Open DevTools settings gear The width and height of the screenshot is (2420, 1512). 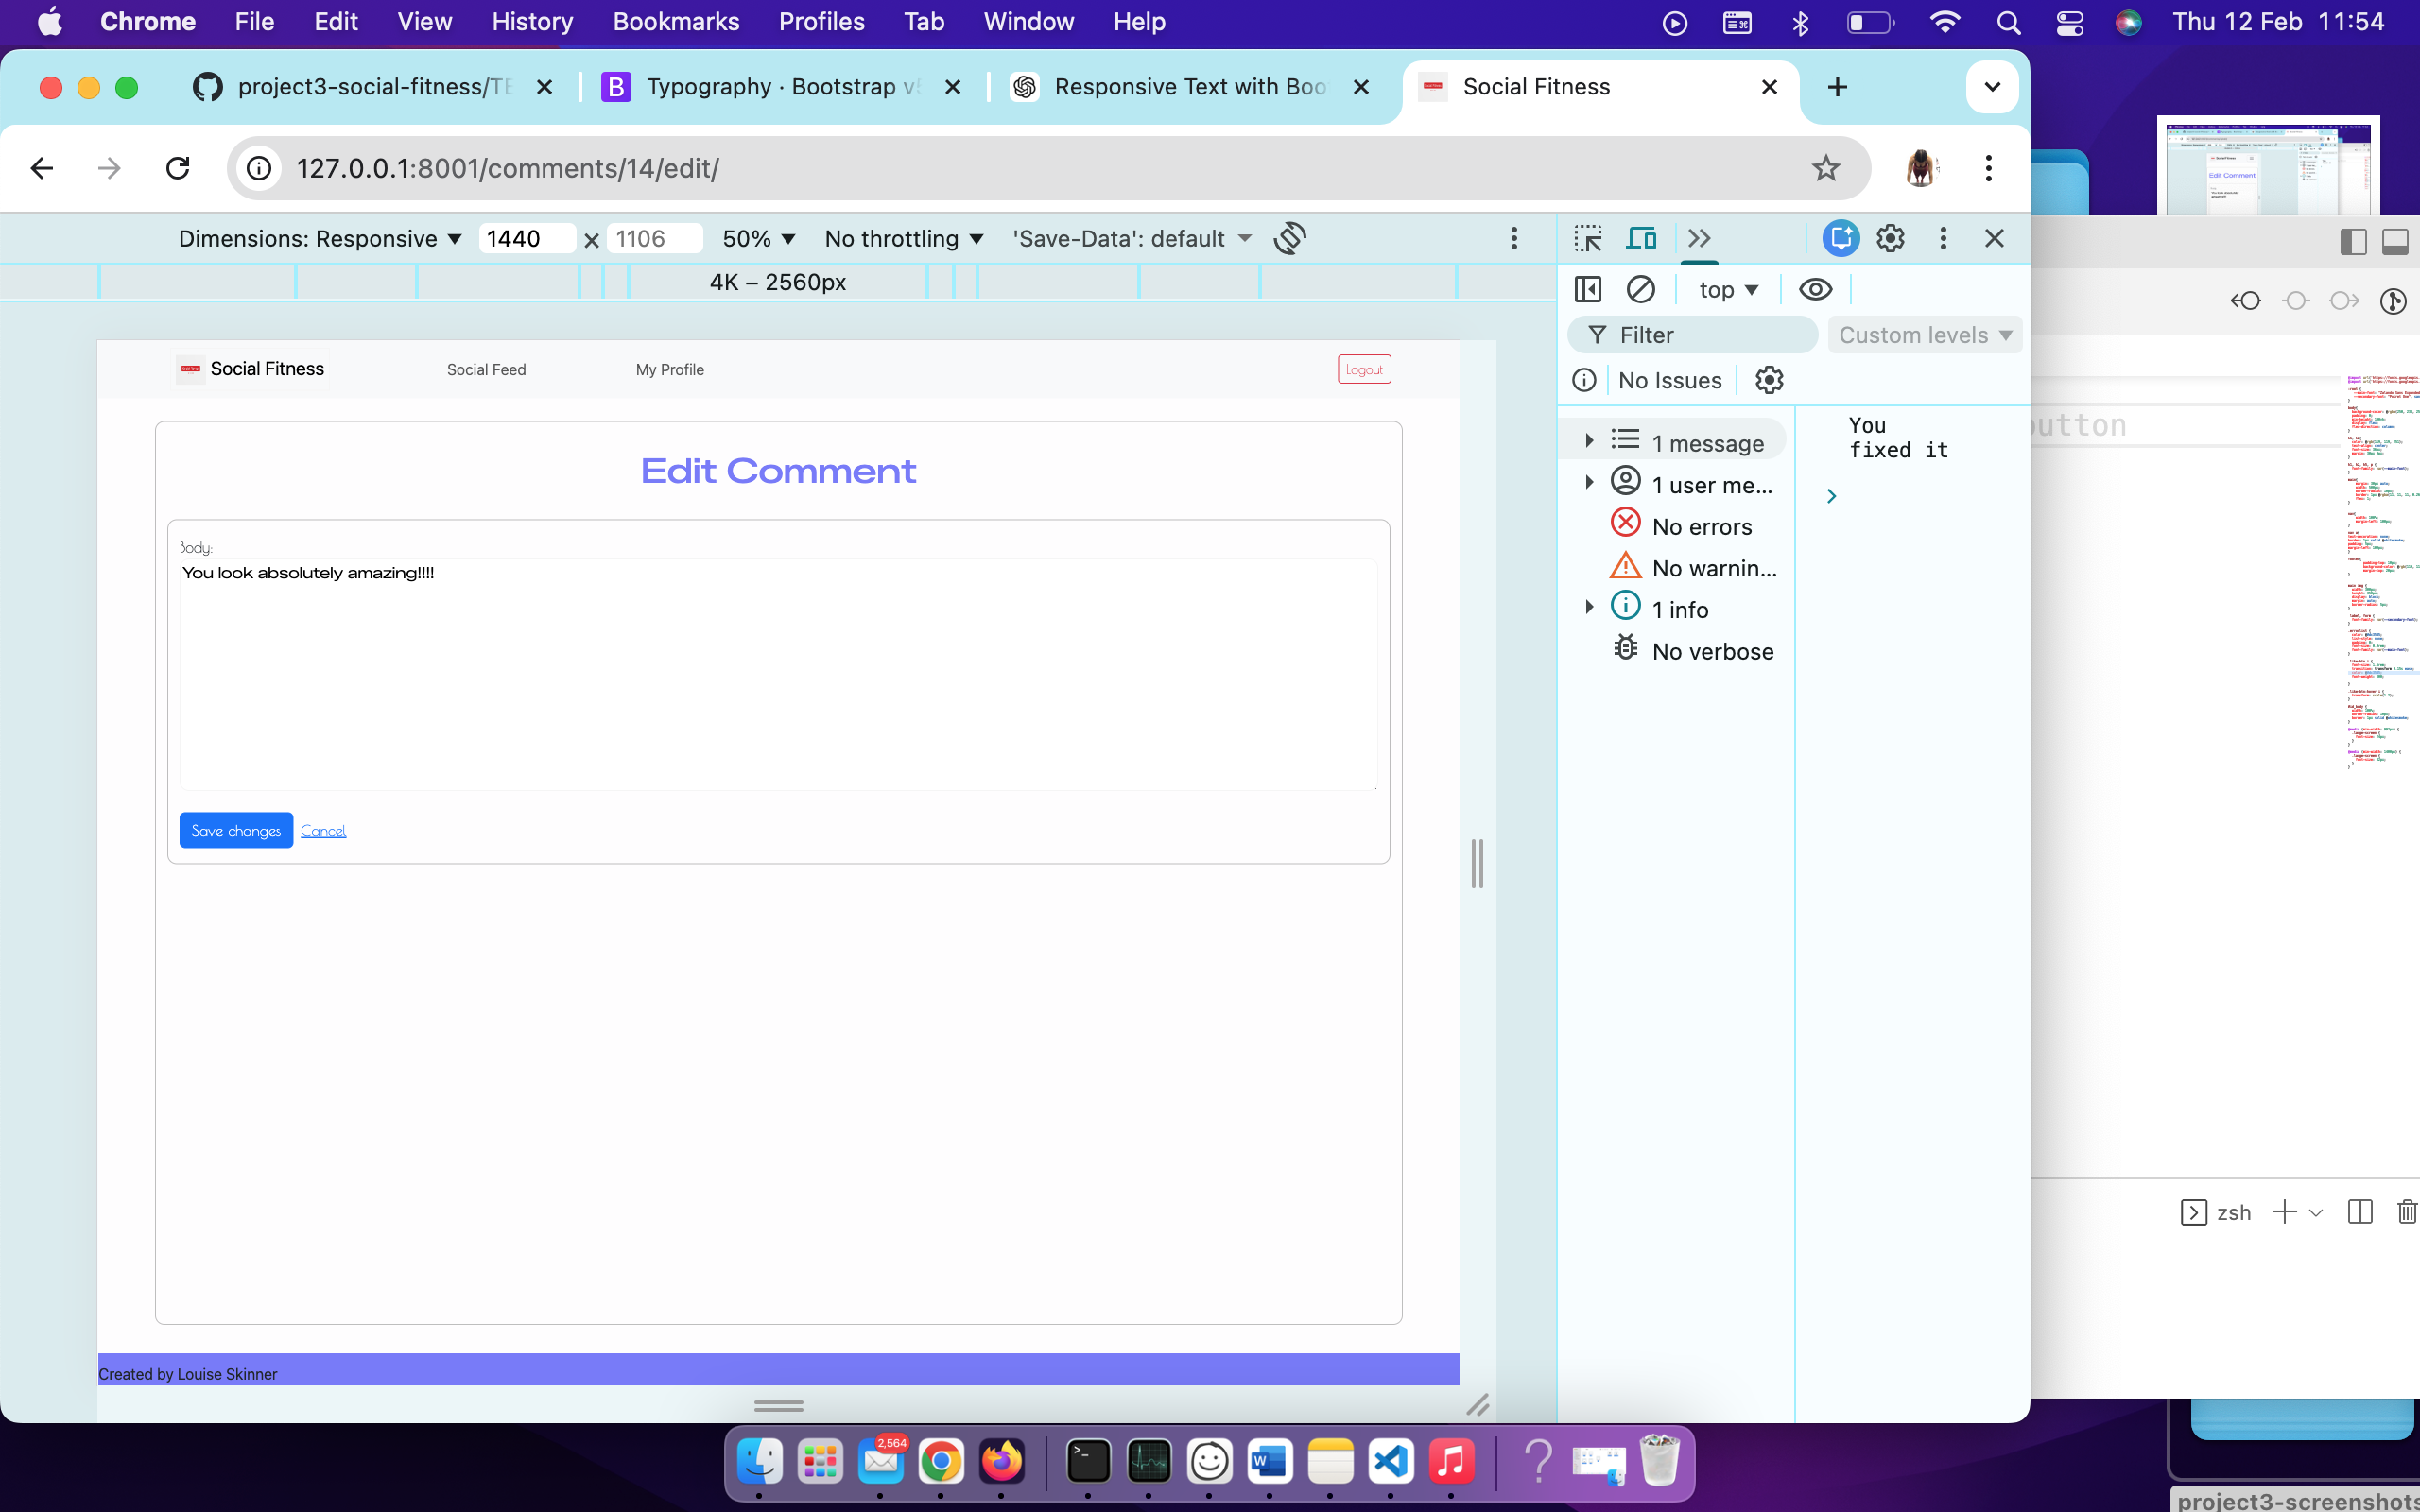[1890, 238]
